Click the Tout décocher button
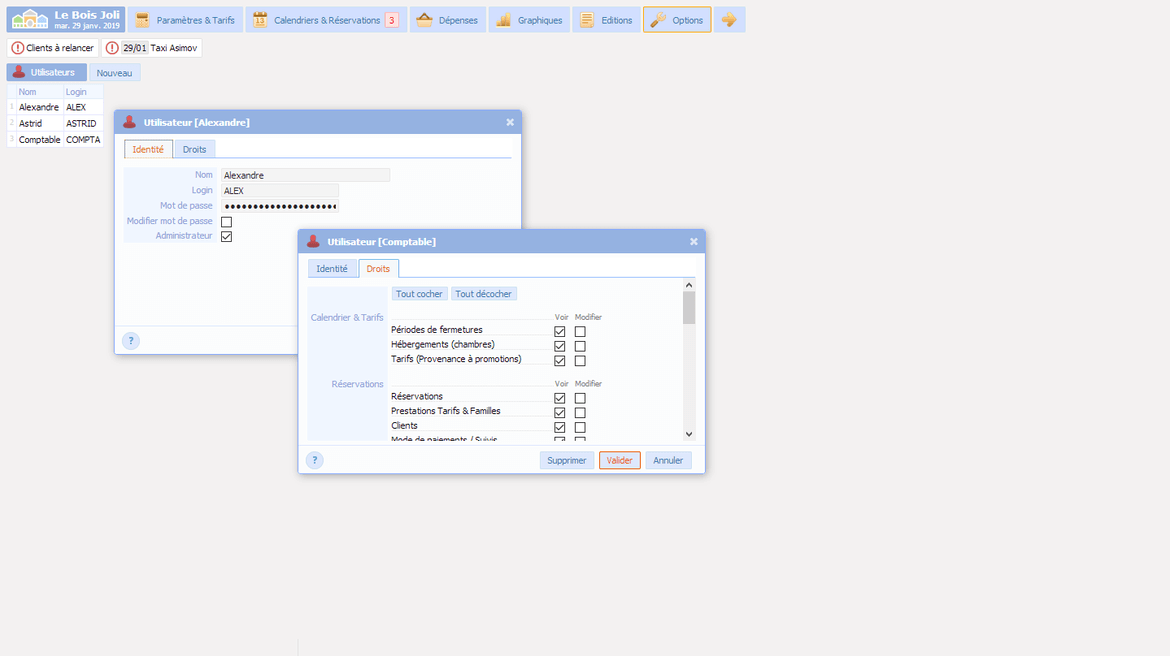 484,294
